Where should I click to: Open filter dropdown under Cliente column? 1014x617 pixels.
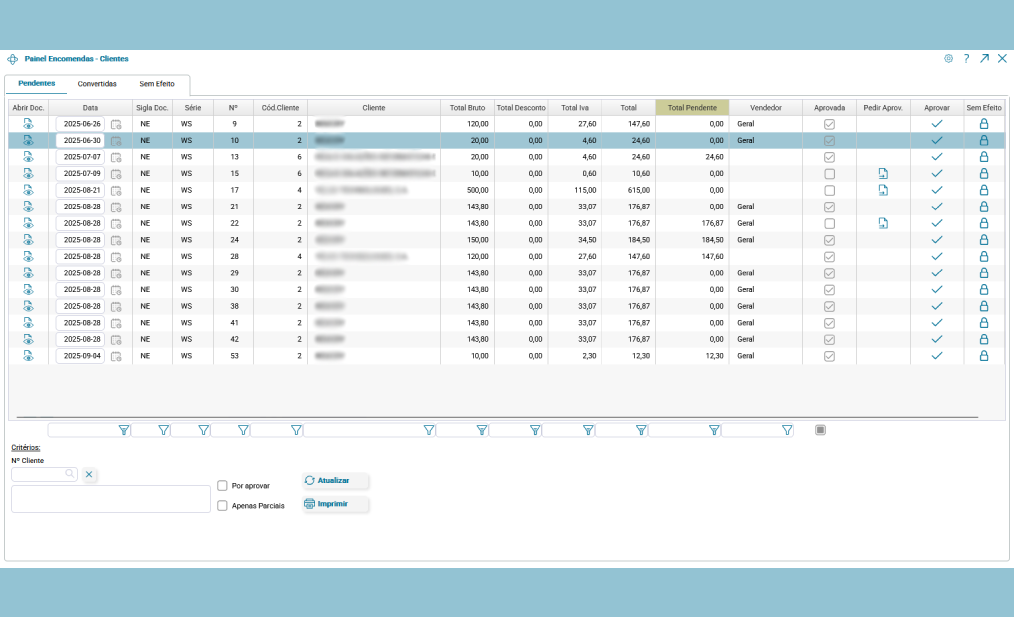[x=428, y=430]
